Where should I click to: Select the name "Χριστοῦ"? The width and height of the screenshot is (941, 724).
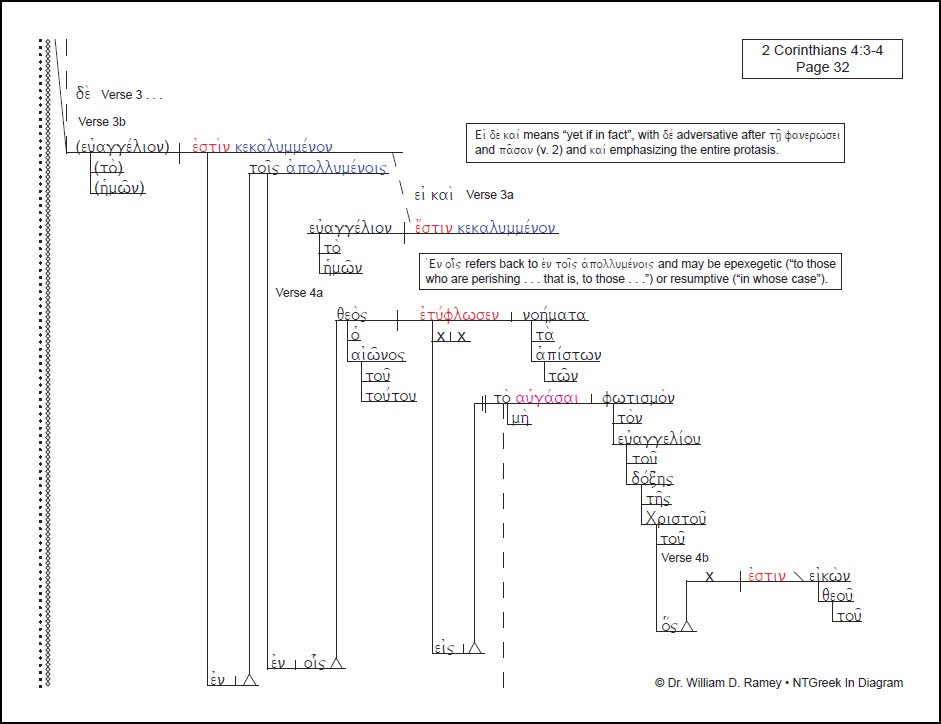click(x=676, y=518)
